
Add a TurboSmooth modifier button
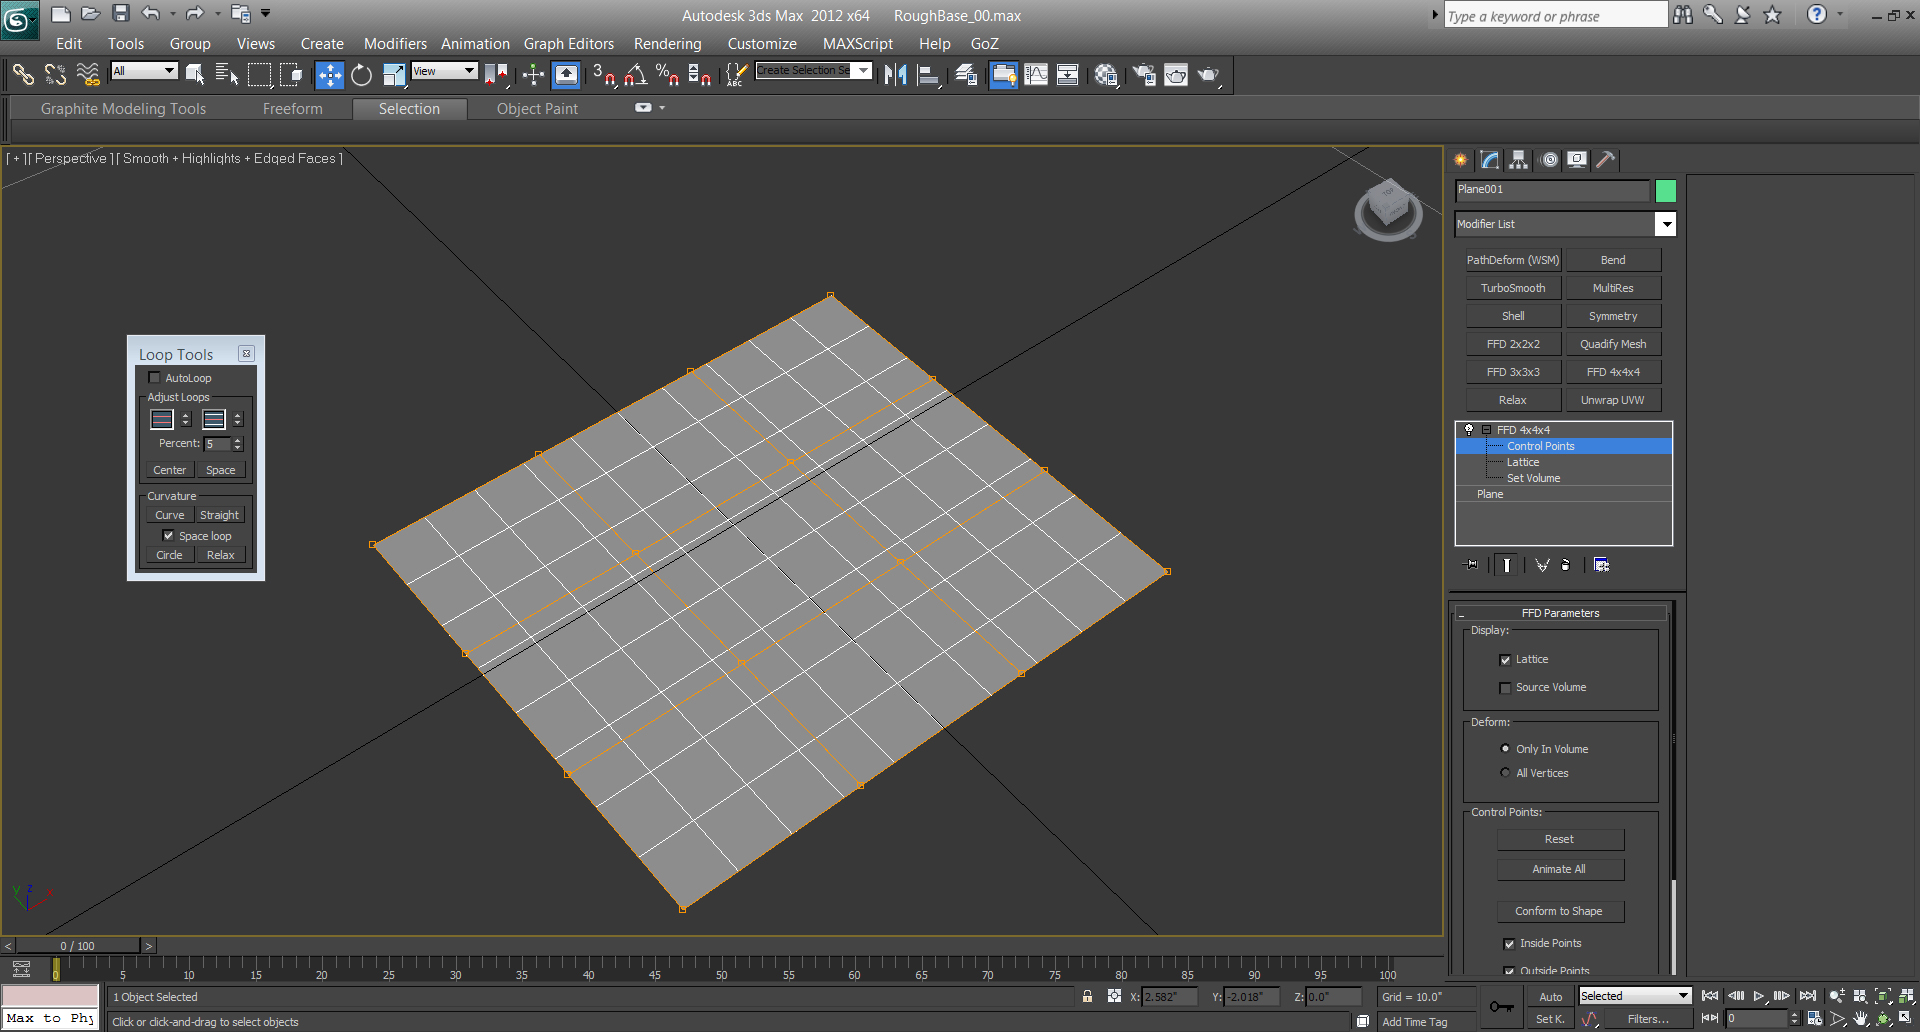pyautogui.click(x=1513, y=288)
